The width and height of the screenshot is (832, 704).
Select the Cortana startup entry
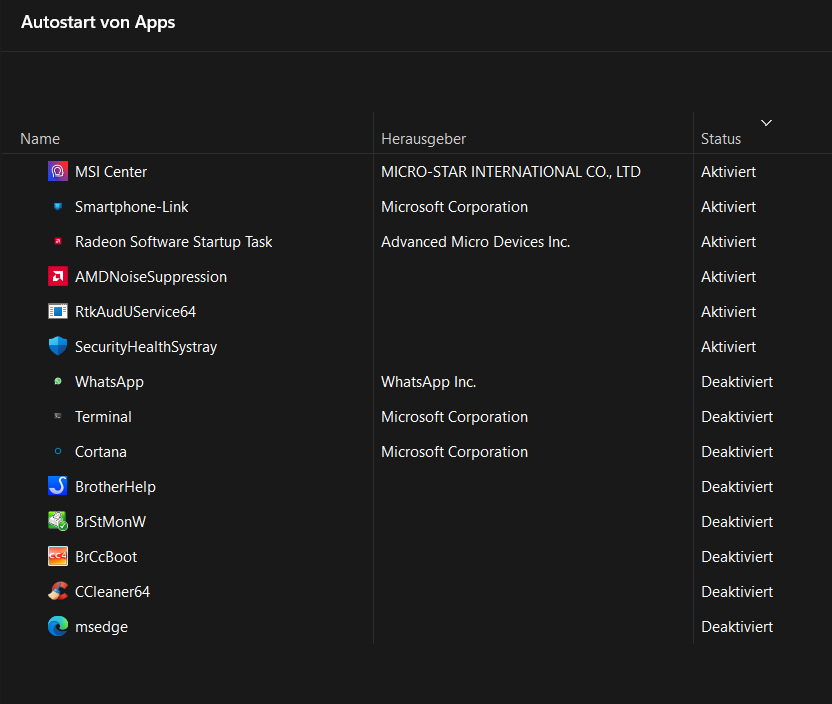pos(100,452)
